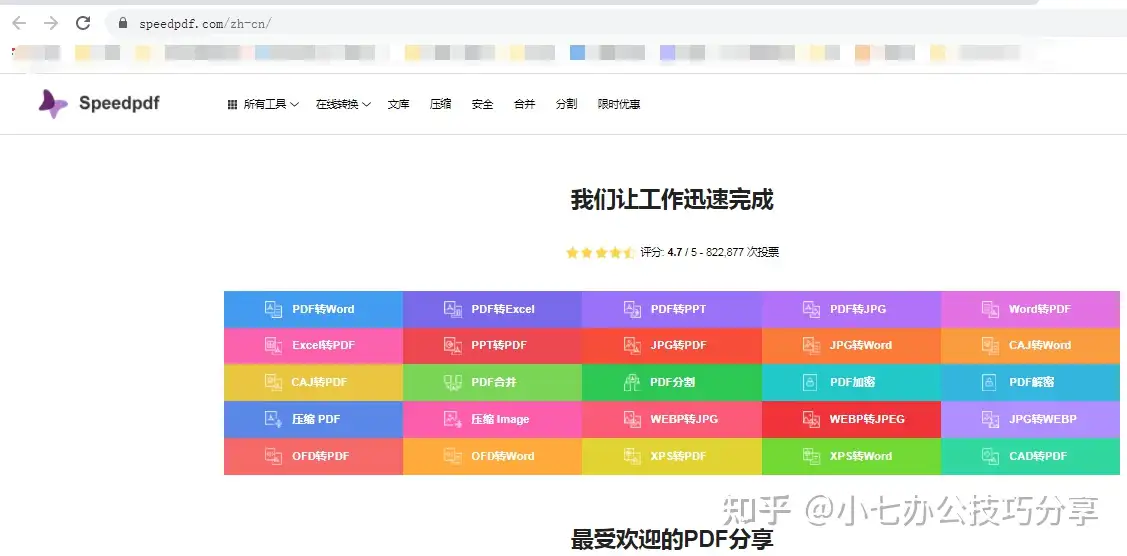This screenshot has height=556, width=1127.
Task: Reload the page with the refresh icon
Action: pyautogui.click(x=83, y=23)
